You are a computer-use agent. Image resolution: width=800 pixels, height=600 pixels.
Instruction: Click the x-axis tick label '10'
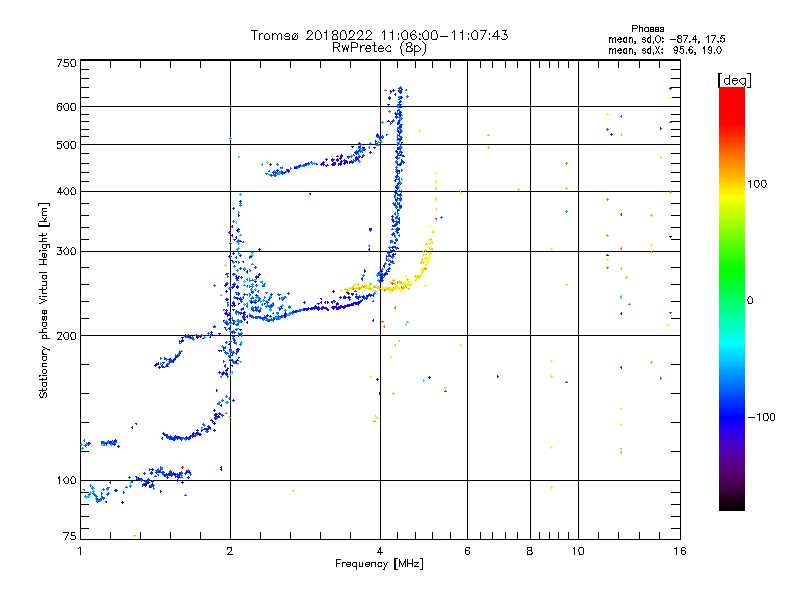click(578, 551)
